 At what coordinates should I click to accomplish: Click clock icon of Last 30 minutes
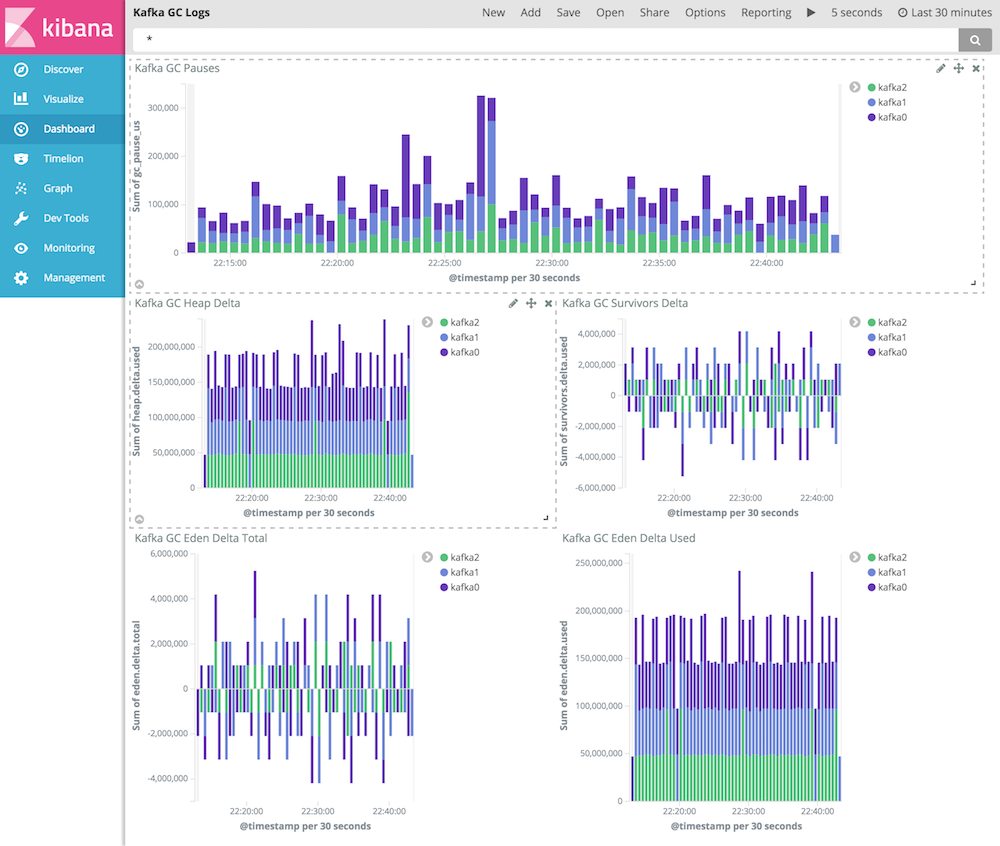(x=902, y=13)
